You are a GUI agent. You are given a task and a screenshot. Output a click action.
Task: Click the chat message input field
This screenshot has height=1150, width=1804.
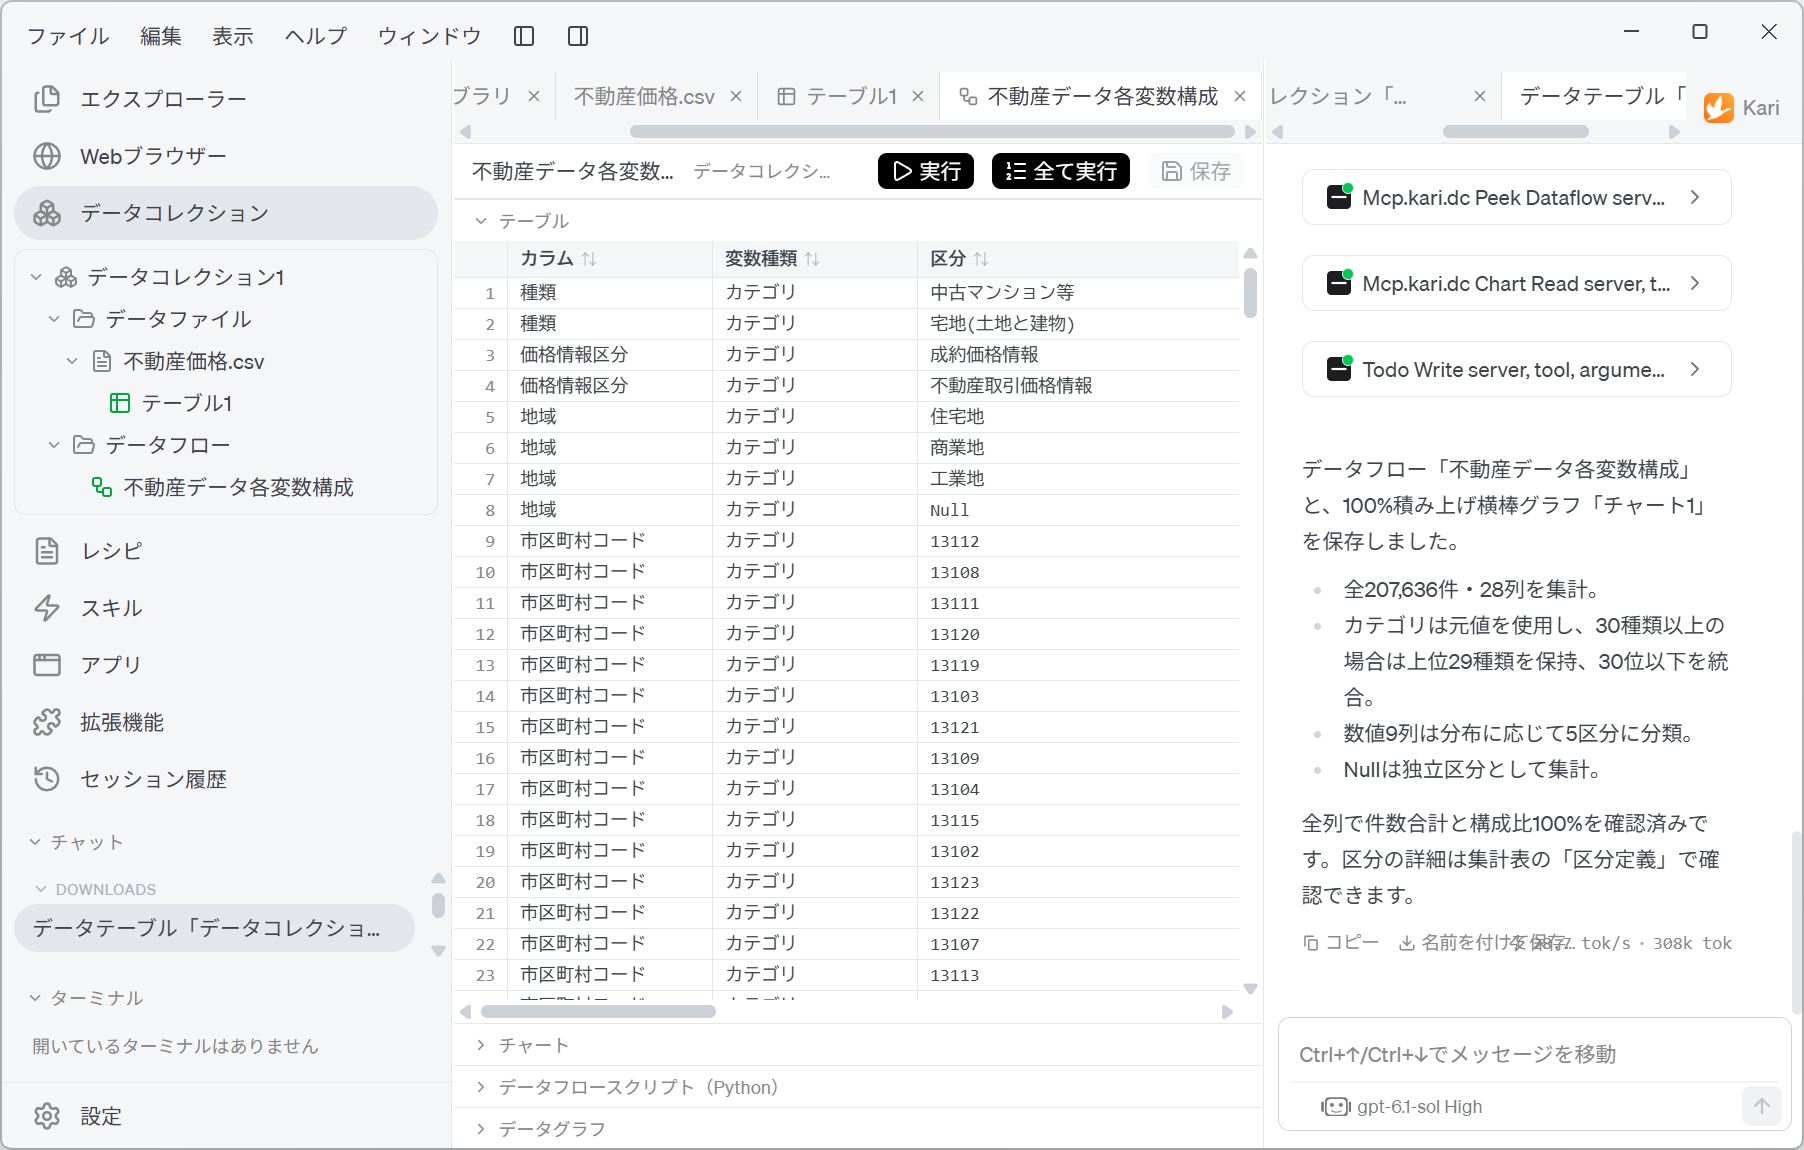click(1534, 1054)
